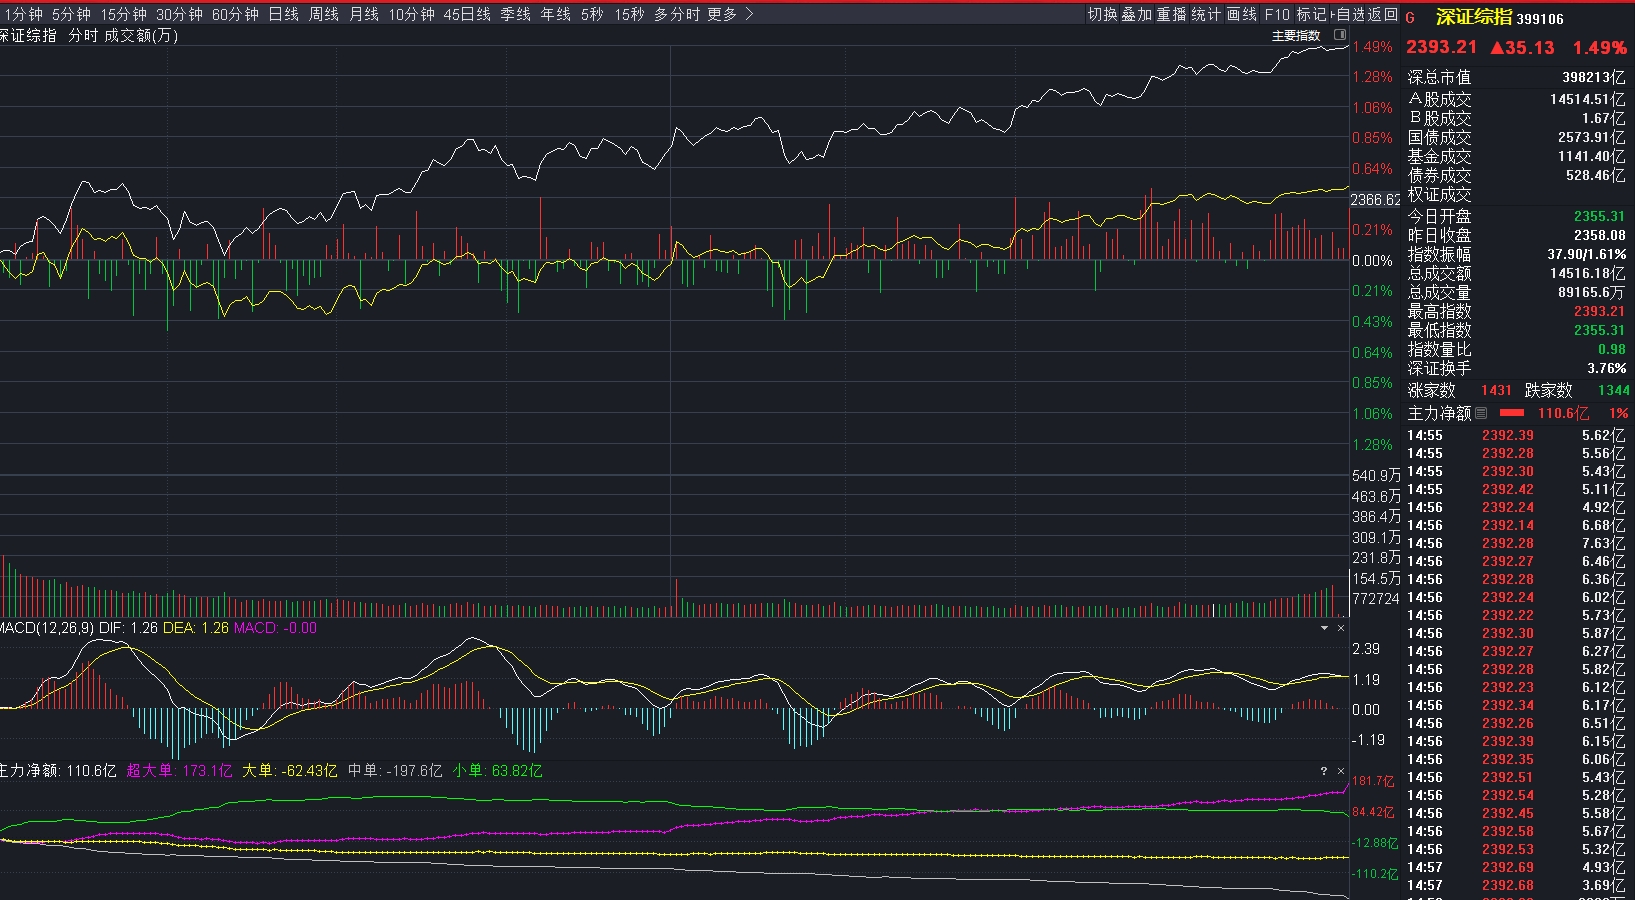This screenshot has width=1635, height=900.
Task: Click the 切换 toolbar button
Action: [x=1103, y=14]
